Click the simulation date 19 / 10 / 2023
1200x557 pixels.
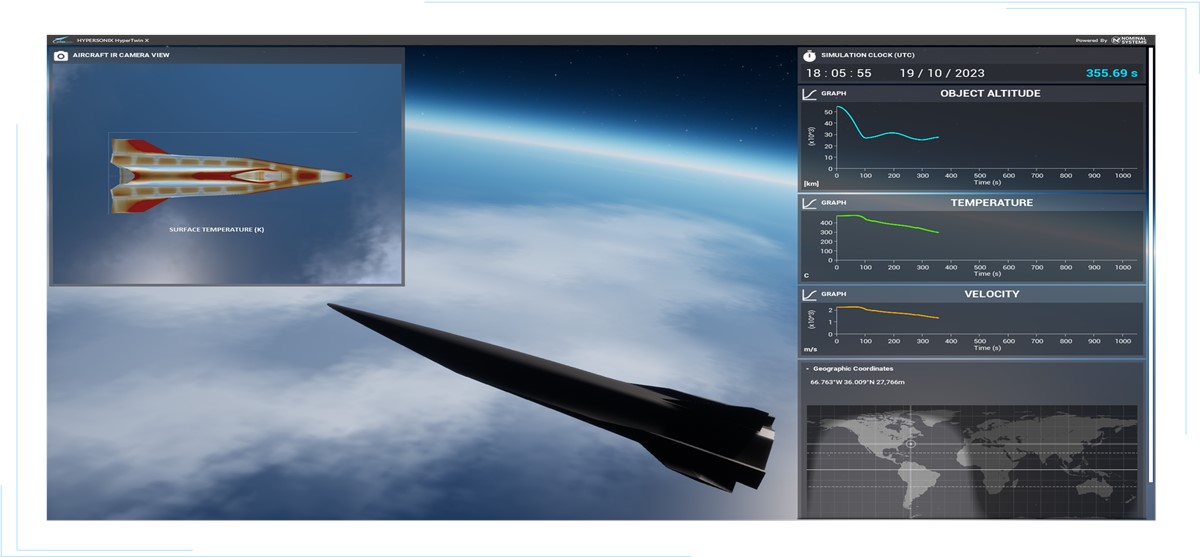coord(942,73)
